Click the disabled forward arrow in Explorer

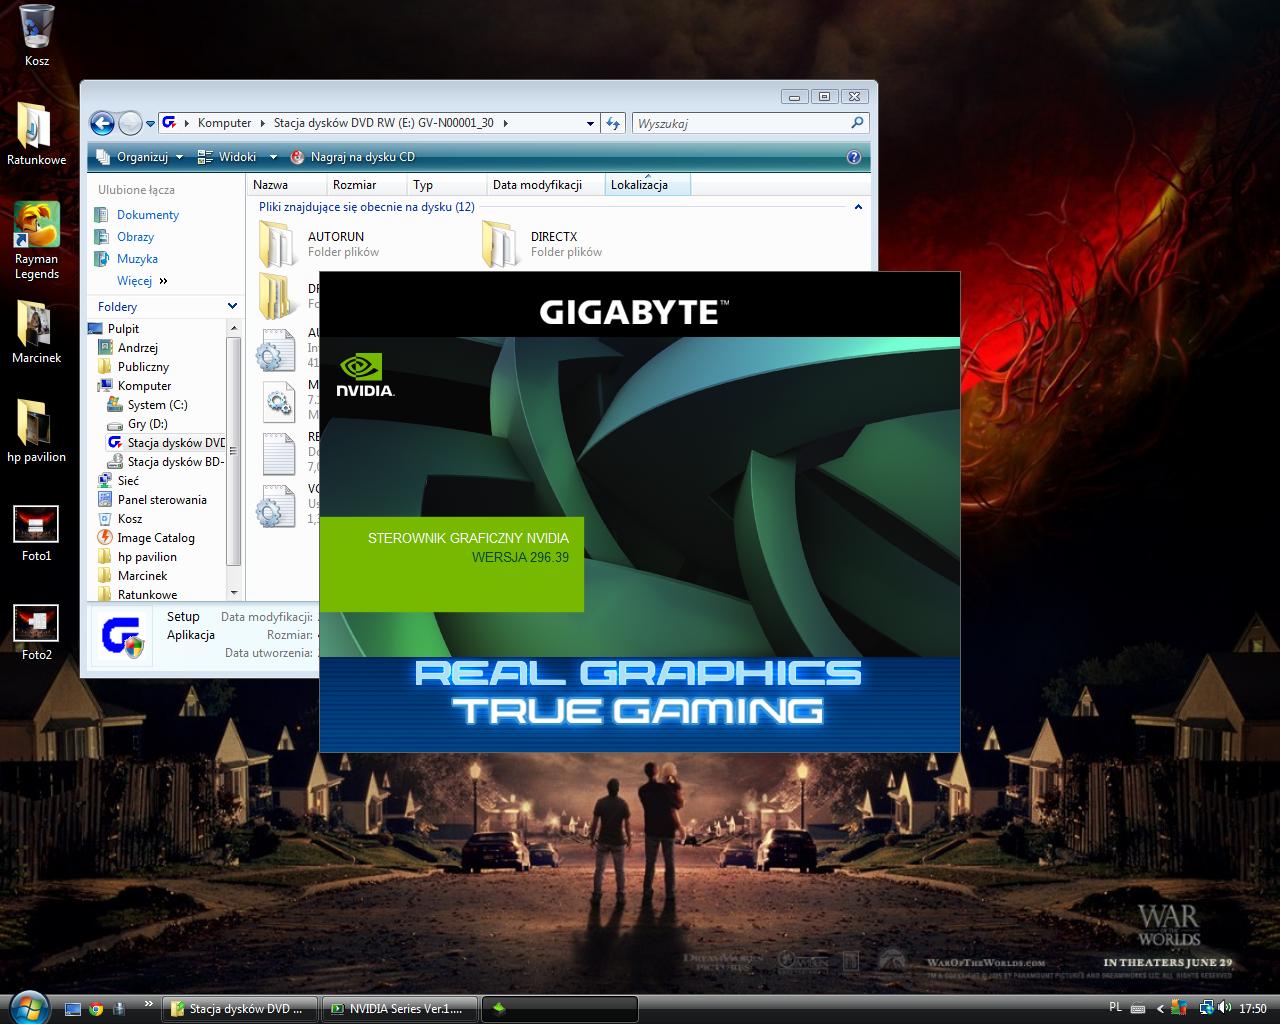[x=130, y=123]
